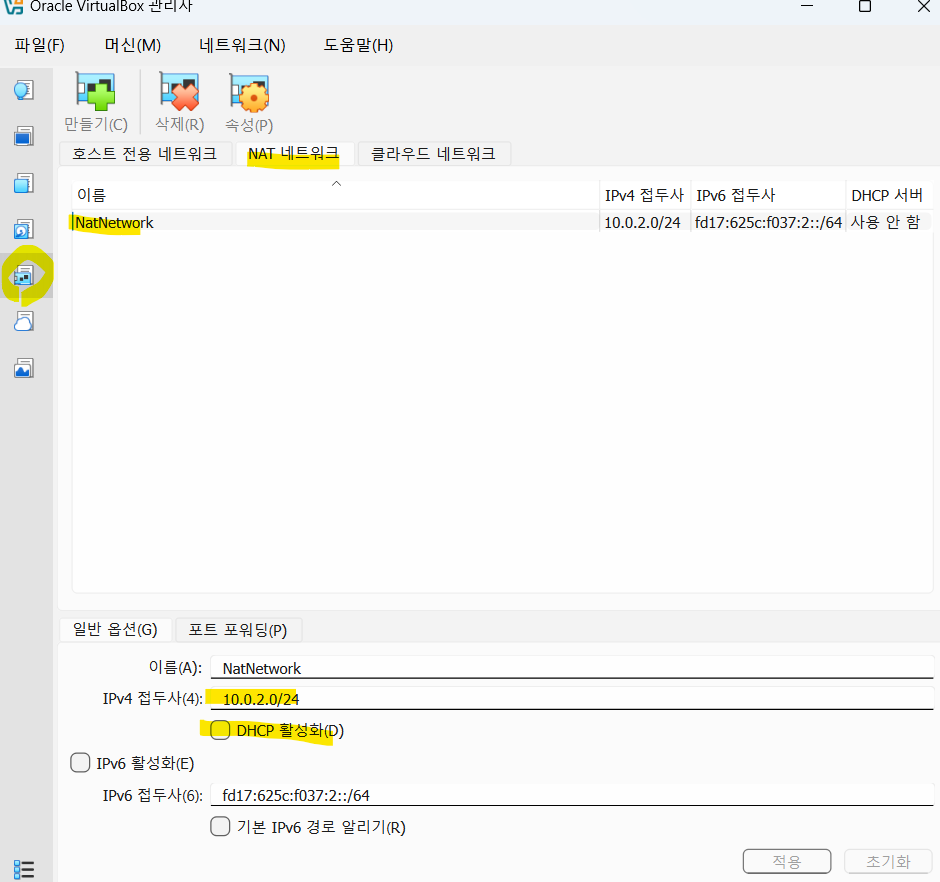The width and height of the screenshot is (940, 882).
Task: Open the 도움말(H) menu
Action: pyautogui.click(x=358, y=45)
